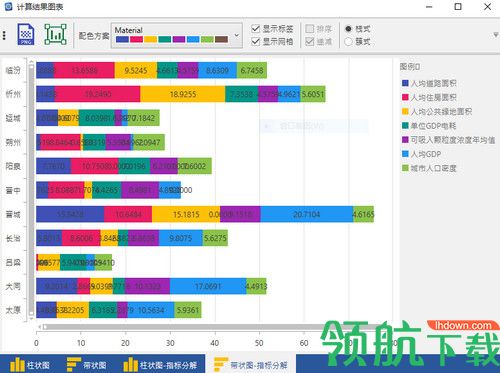Screen dimensions: 500x373
Task: Click the 18.9255 segment in 忻州 bar
Action: 183,94
